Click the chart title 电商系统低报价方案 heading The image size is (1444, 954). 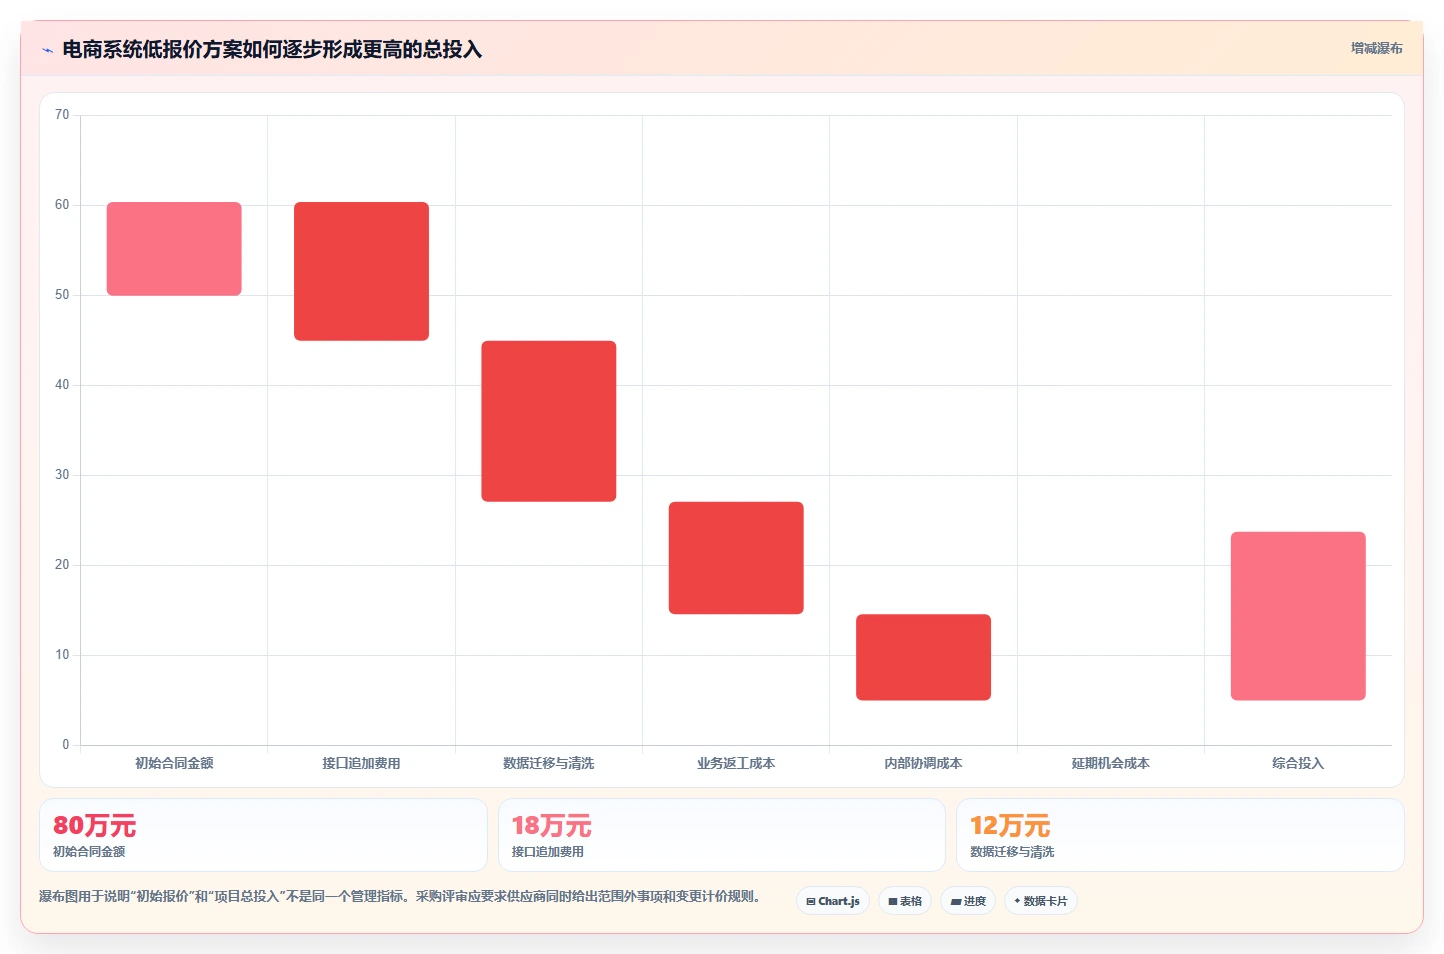272,50
